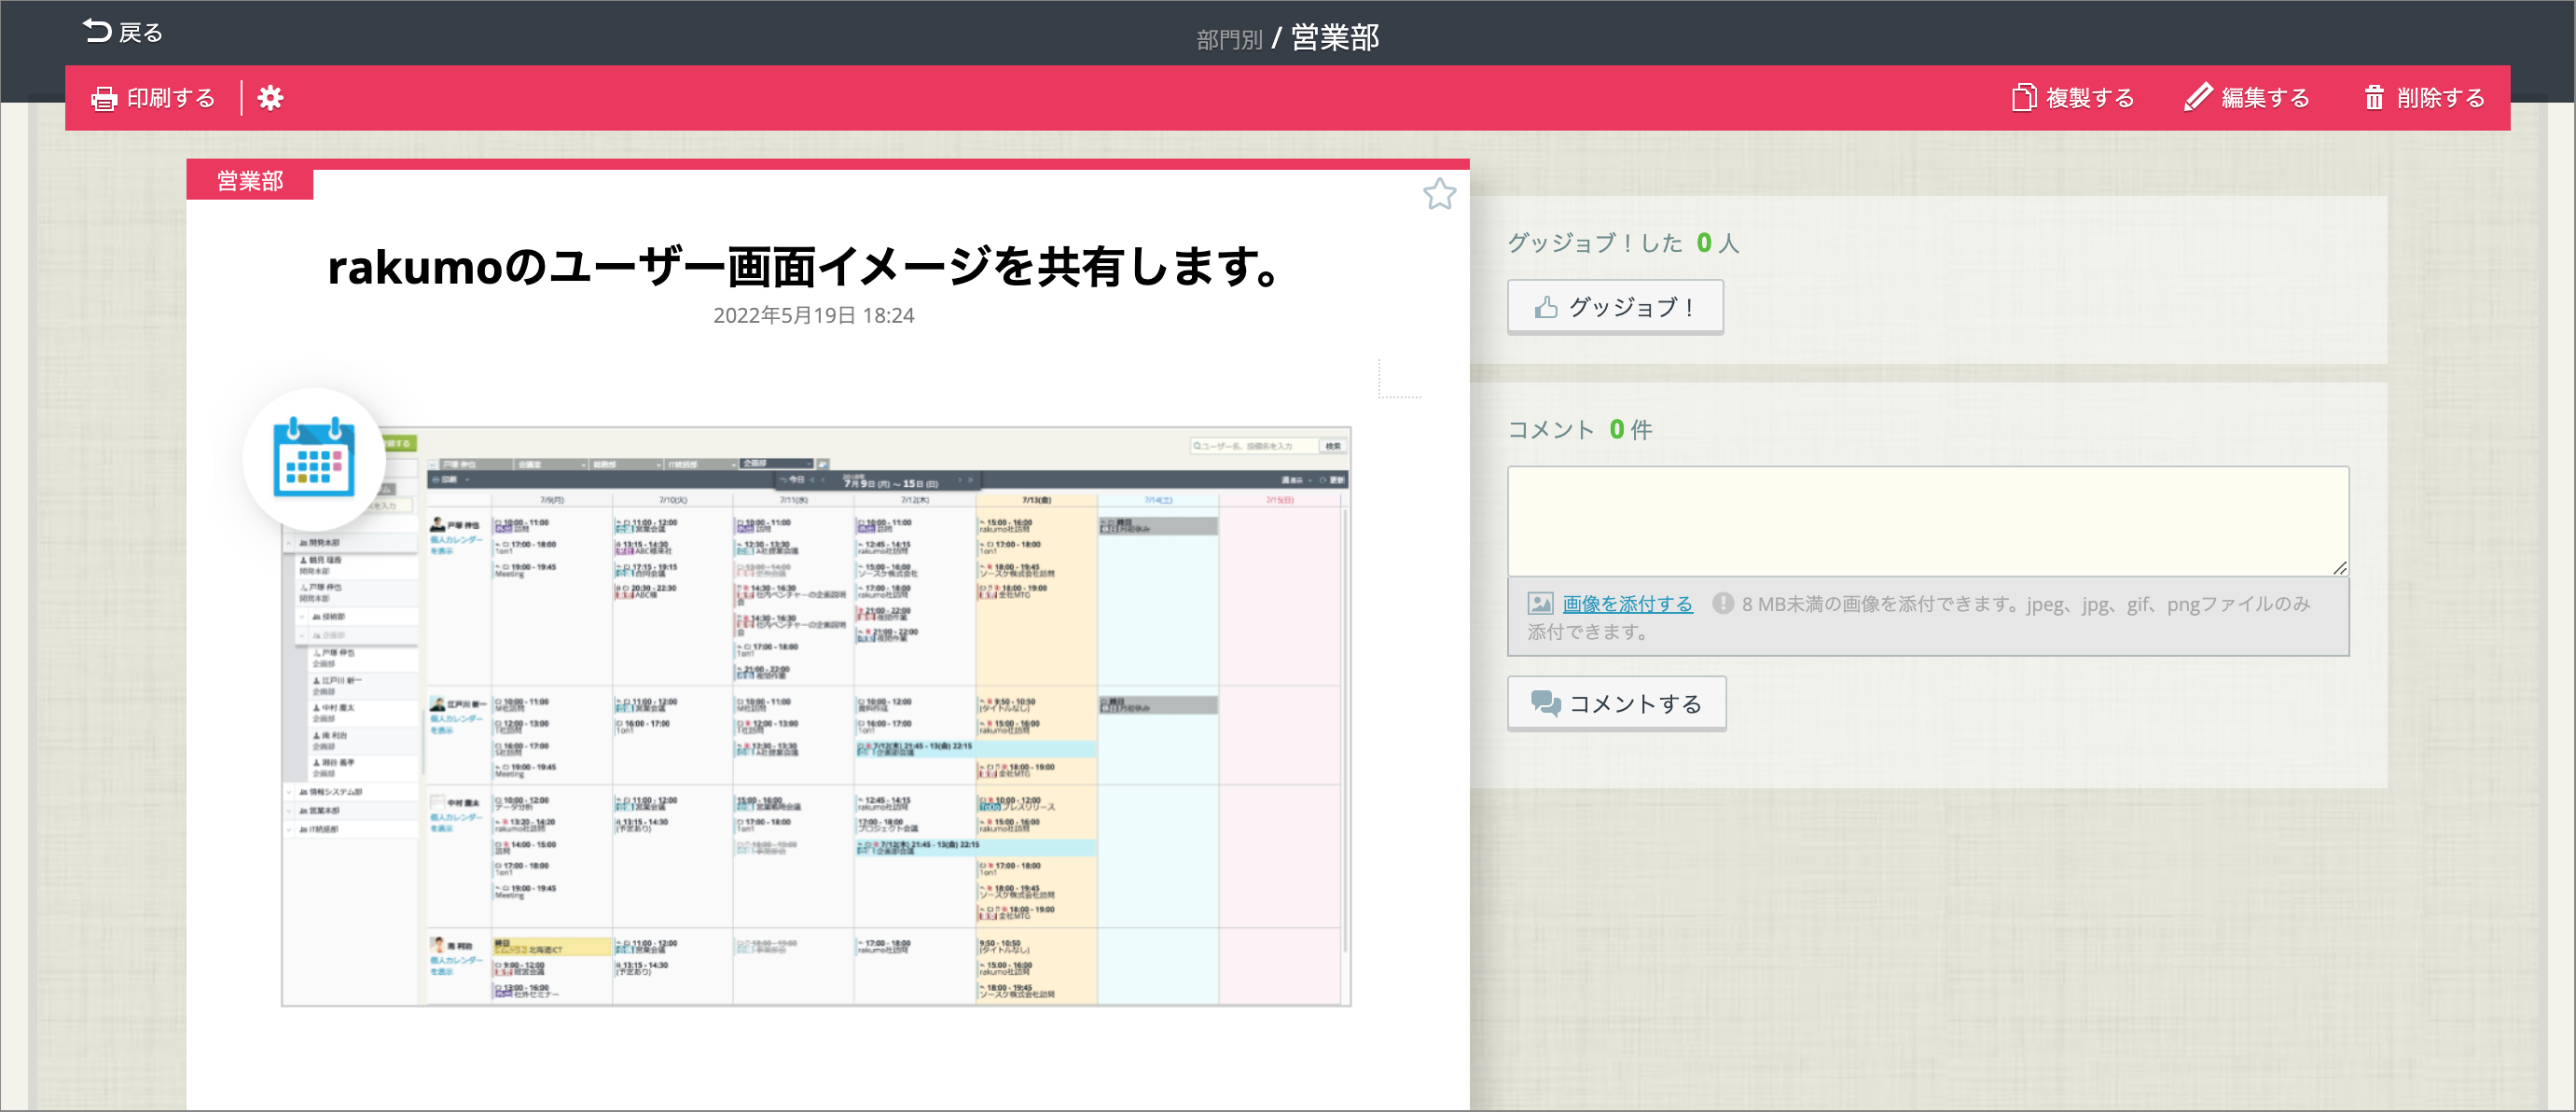Click the round calendar app icon
Screen dimensions: 2576x1112
(314, 459)
